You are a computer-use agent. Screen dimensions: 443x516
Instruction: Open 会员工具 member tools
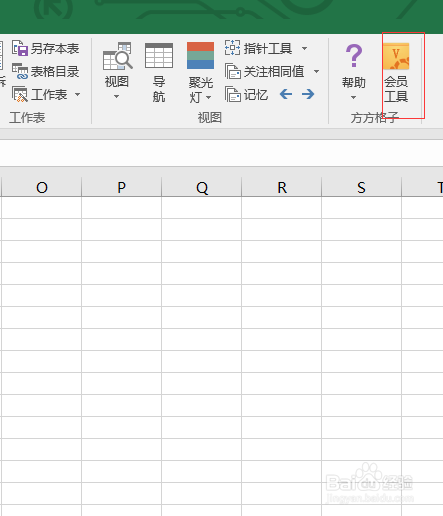396,73
